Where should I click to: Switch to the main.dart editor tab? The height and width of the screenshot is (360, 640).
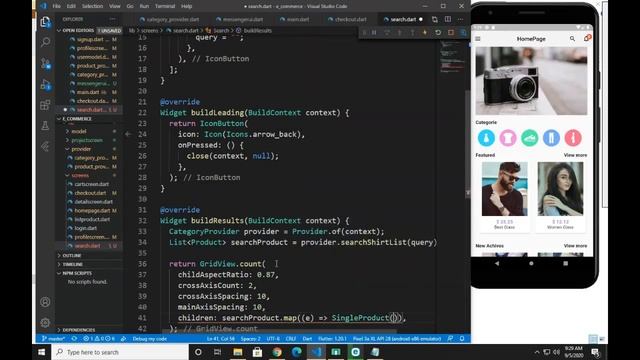(295, 19)
